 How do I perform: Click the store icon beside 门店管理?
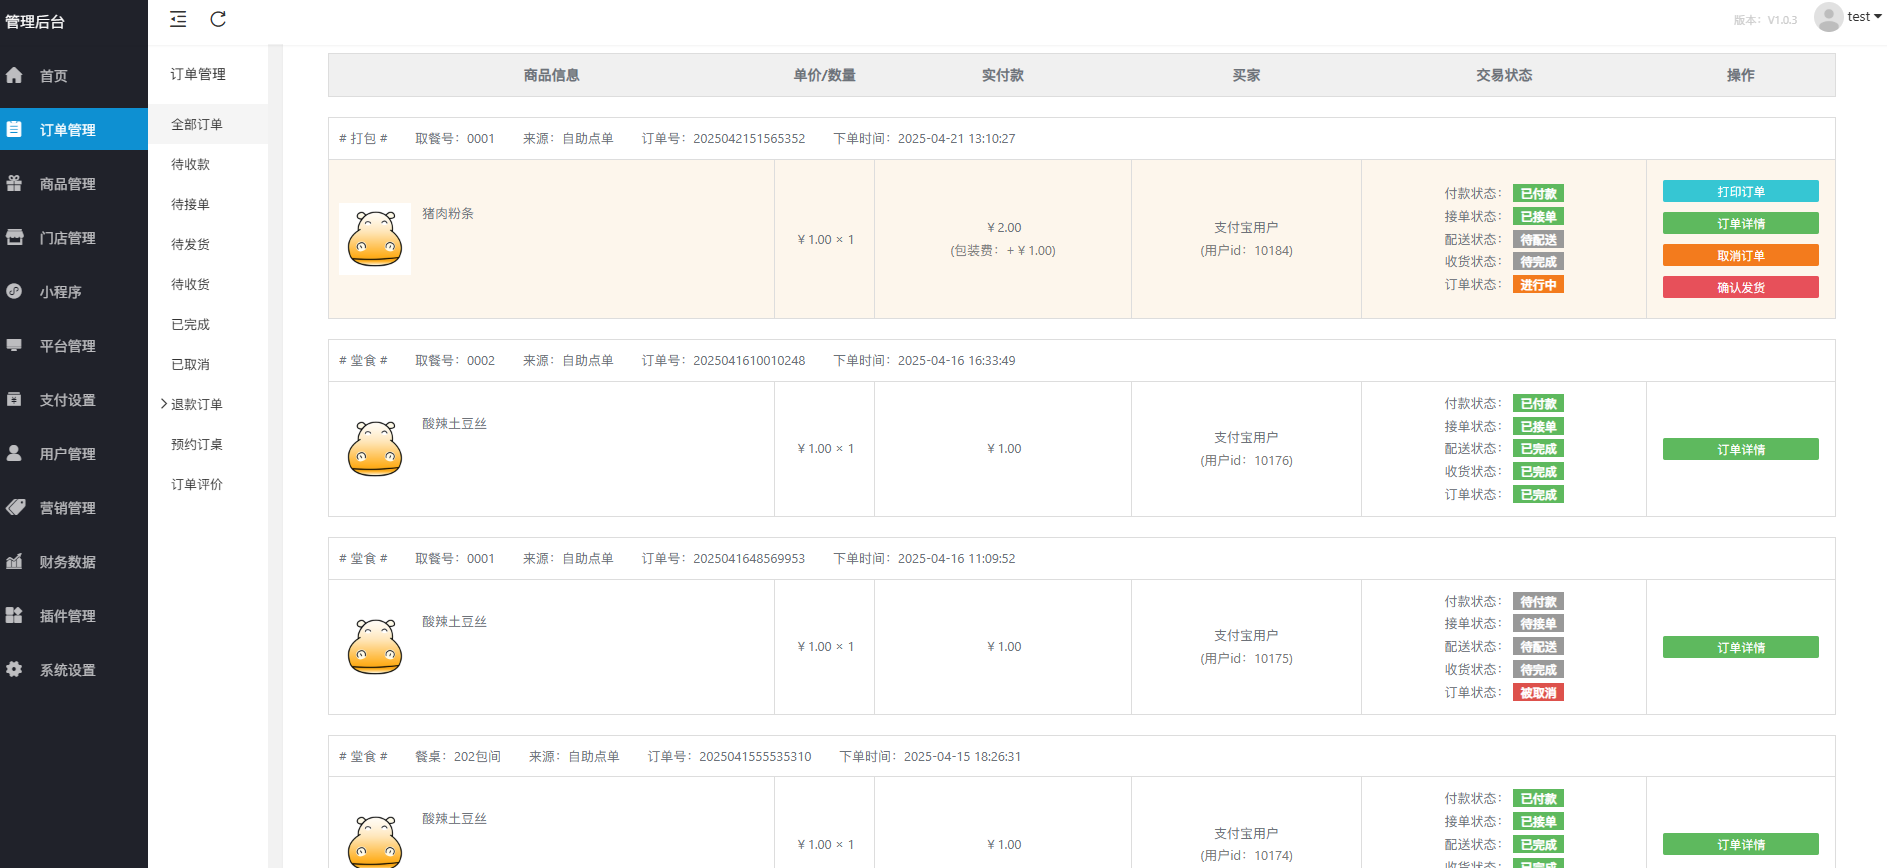click(x=14, y=237)
